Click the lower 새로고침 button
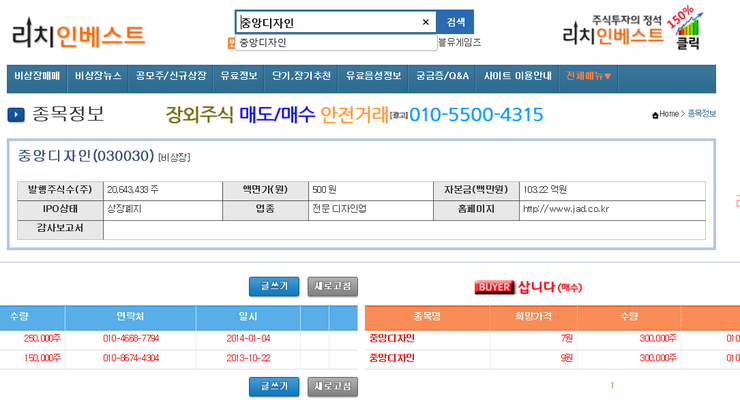The height and width of the screenshot is (409, 740). tap(333, 386)
